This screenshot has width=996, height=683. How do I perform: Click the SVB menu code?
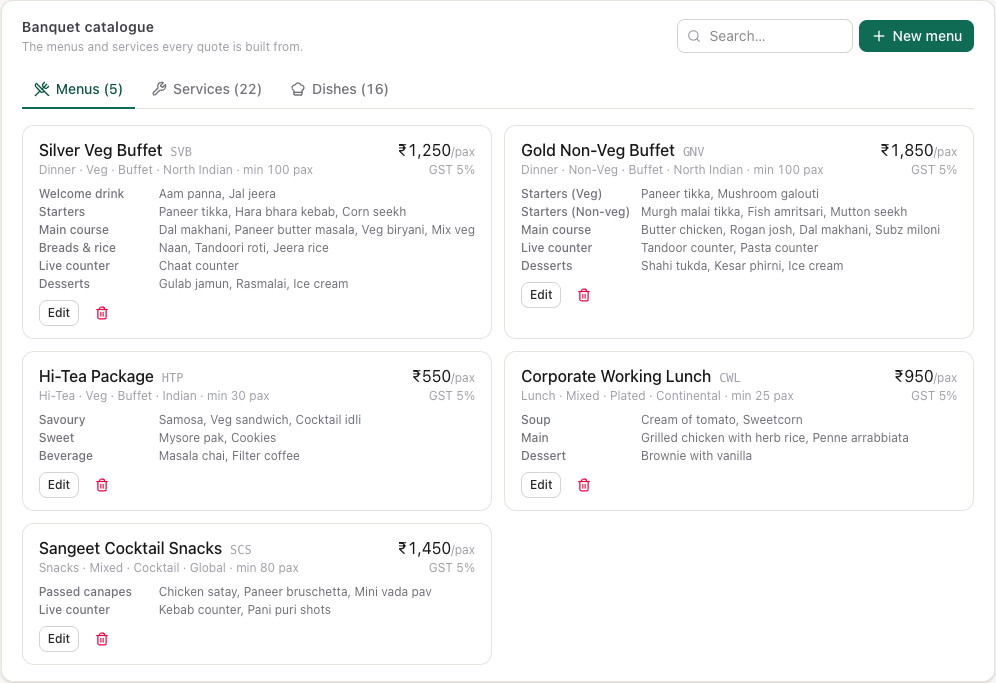[x=181, y=152]
